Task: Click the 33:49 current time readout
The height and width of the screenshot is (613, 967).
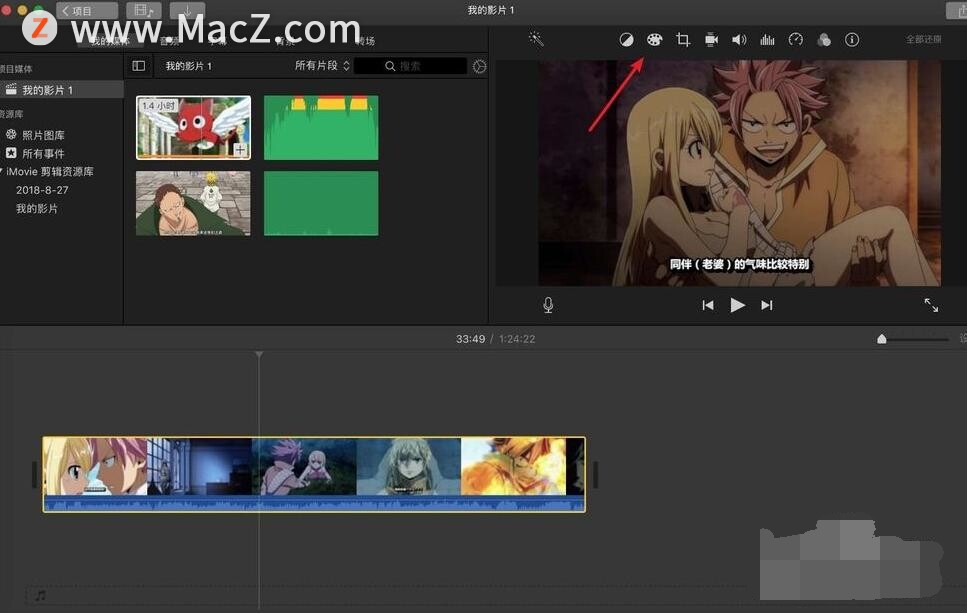Action: [471, 339]
